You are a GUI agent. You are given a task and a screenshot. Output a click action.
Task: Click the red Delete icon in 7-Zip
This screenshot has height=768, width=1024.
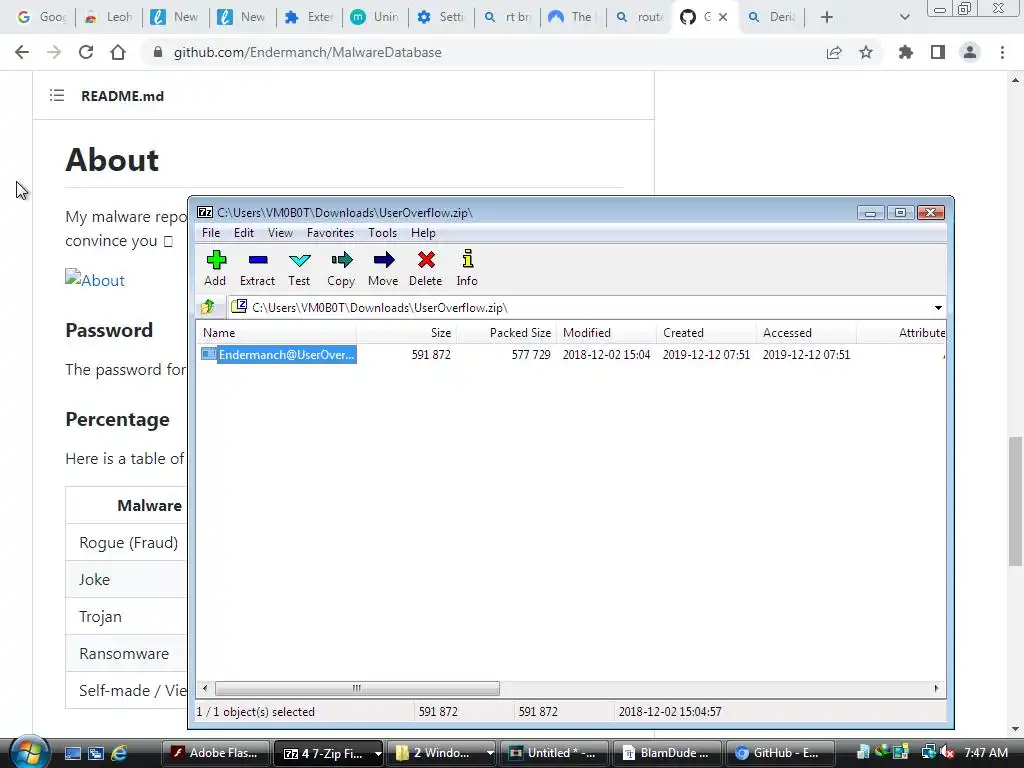426,260
